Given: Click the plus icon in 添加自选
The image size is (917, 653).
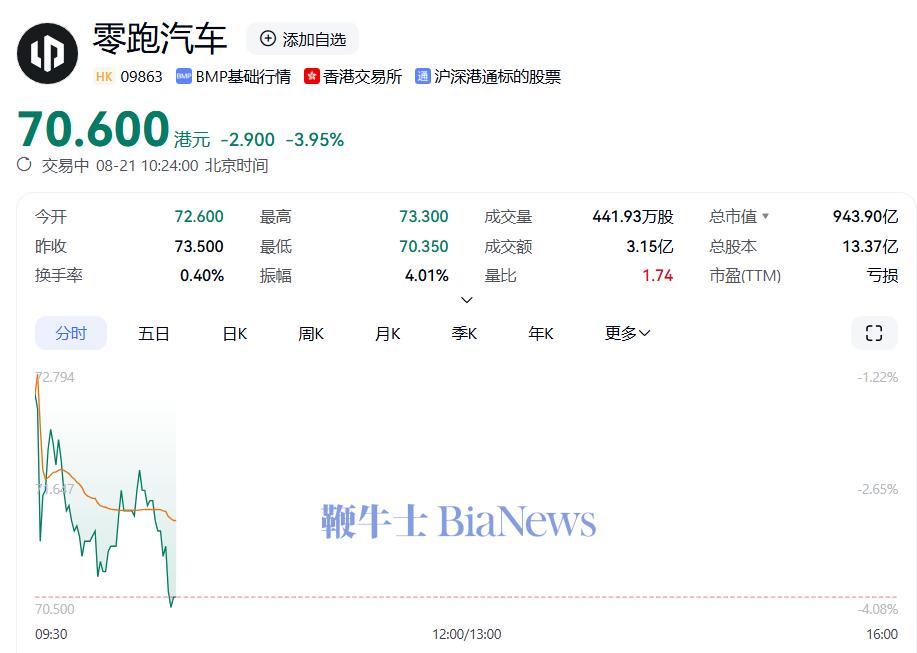Looking at the screenshot, I should 267,39.
